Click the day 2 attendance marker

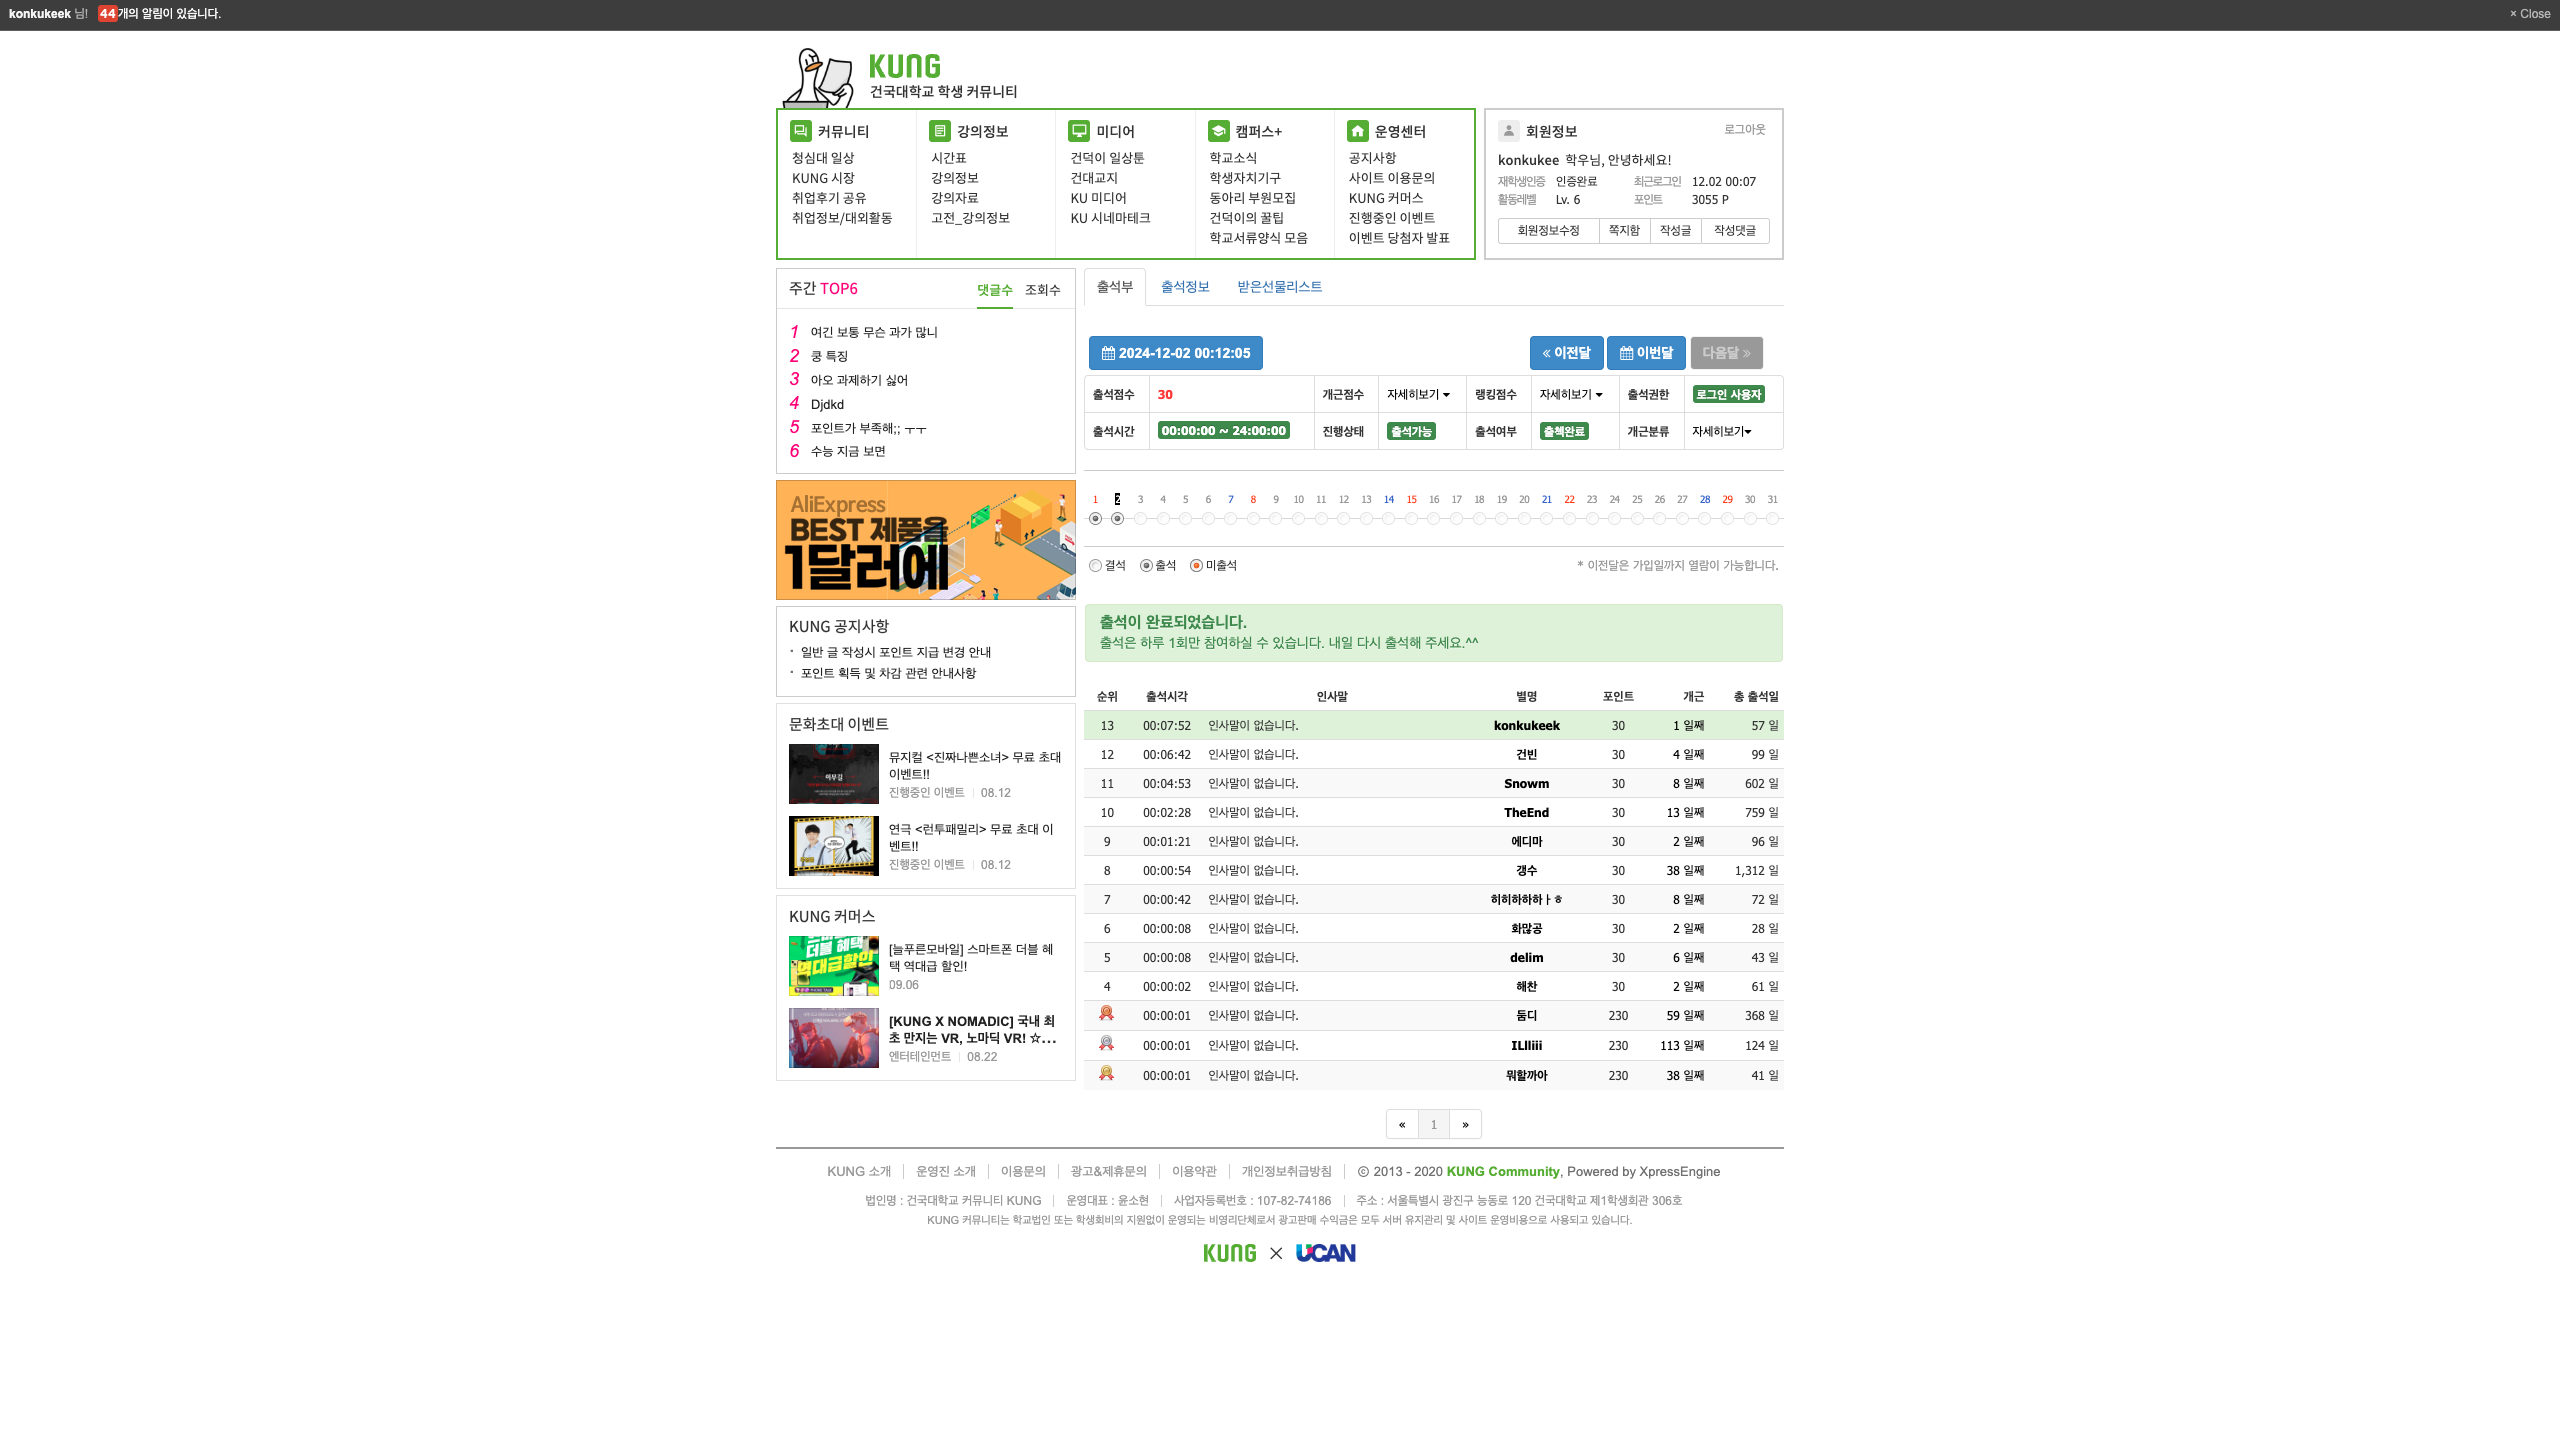click(x=1118, y=519)
